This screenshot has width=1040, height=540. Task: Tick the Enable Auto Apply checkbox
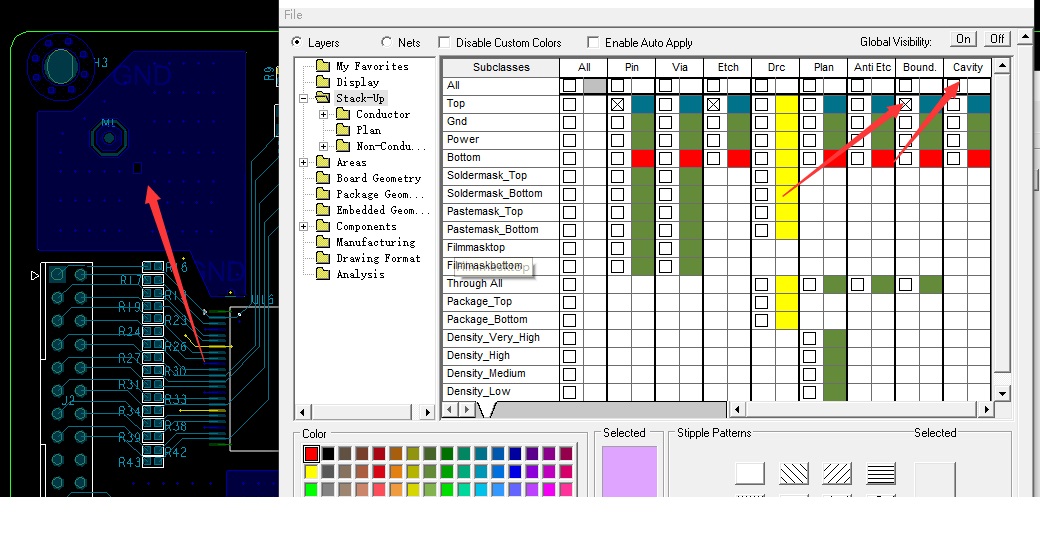[x=593, y=43]
